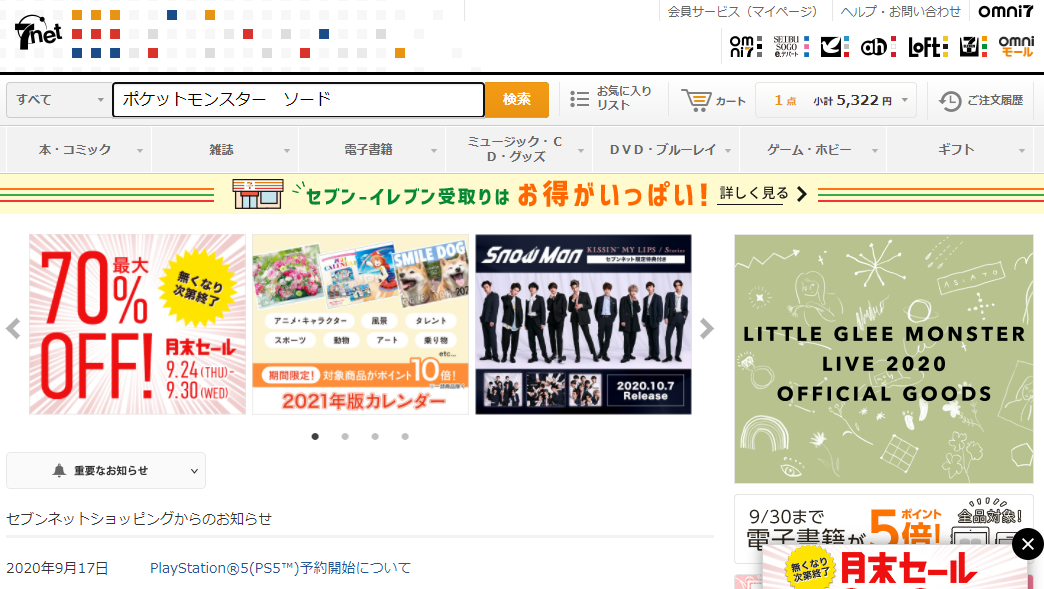1044x589 pixels.
Task: Click the Seven-Eleven store icon in banner
Action: pyautogui.click(x=258, y=194)
